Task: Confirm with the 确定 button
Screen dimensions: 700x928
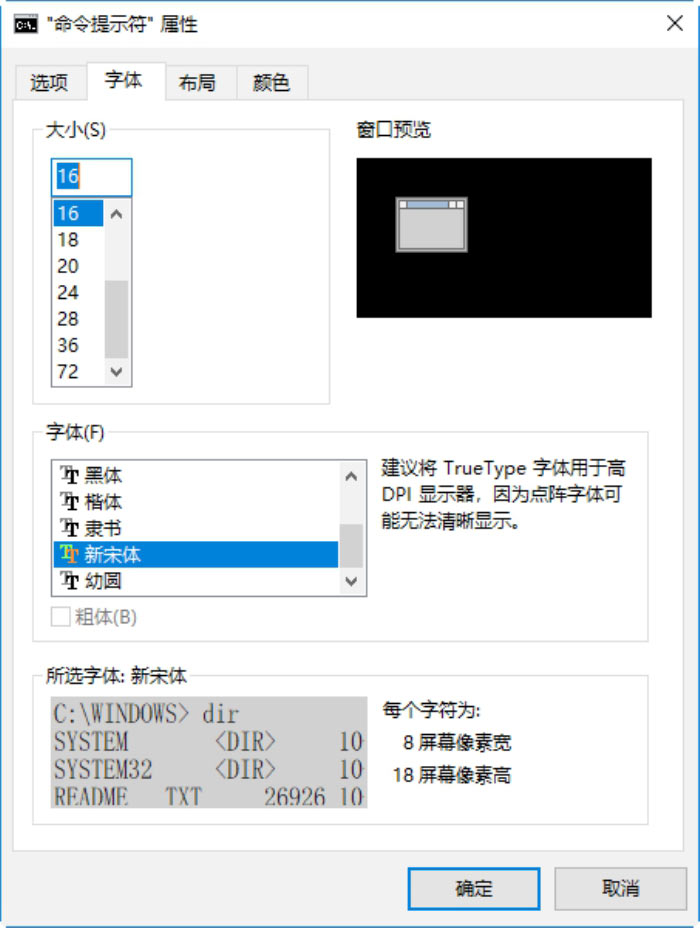Action: click(x=473, y=888)
